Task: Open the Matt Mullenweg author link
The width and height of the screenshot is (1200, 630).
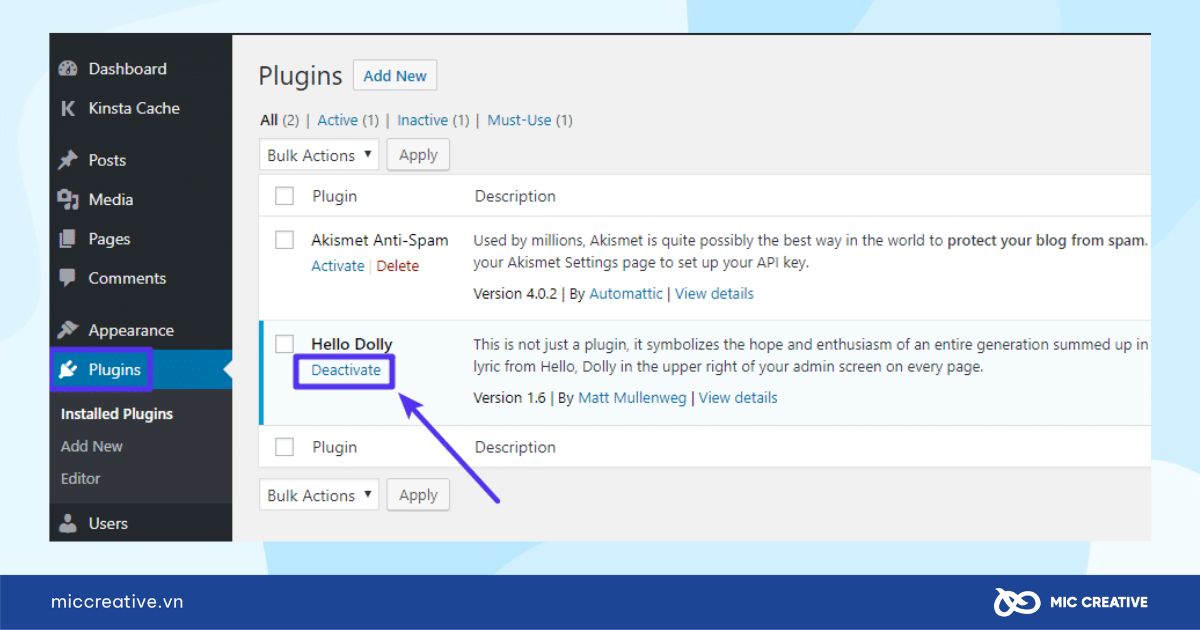Action: click(x=632, y=398)
